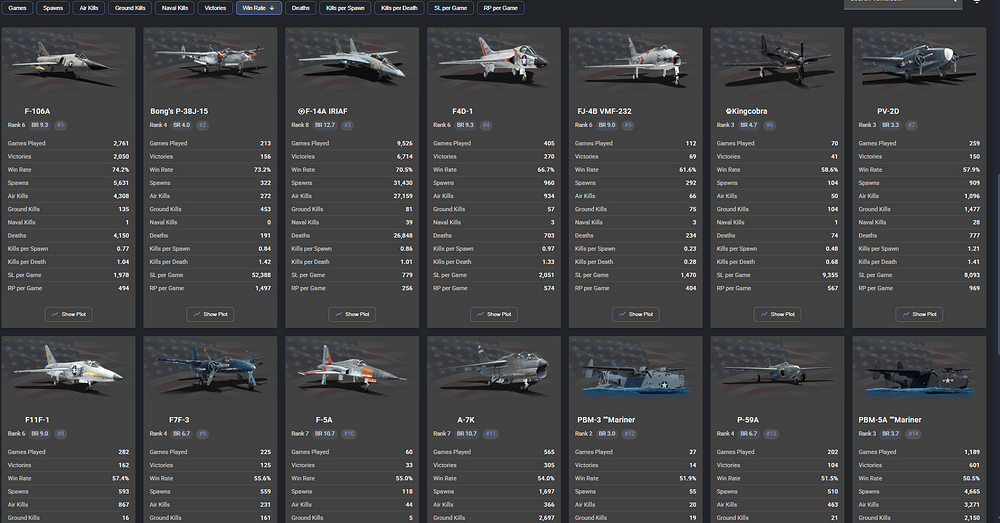Sort by Win Rate descending

(259, 8)
